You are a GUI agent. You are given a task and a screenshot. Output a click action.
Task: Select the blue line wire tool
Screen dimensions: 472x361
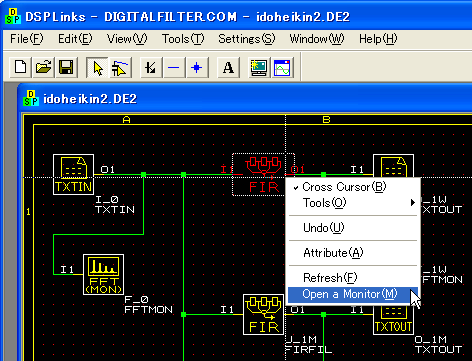174,67
